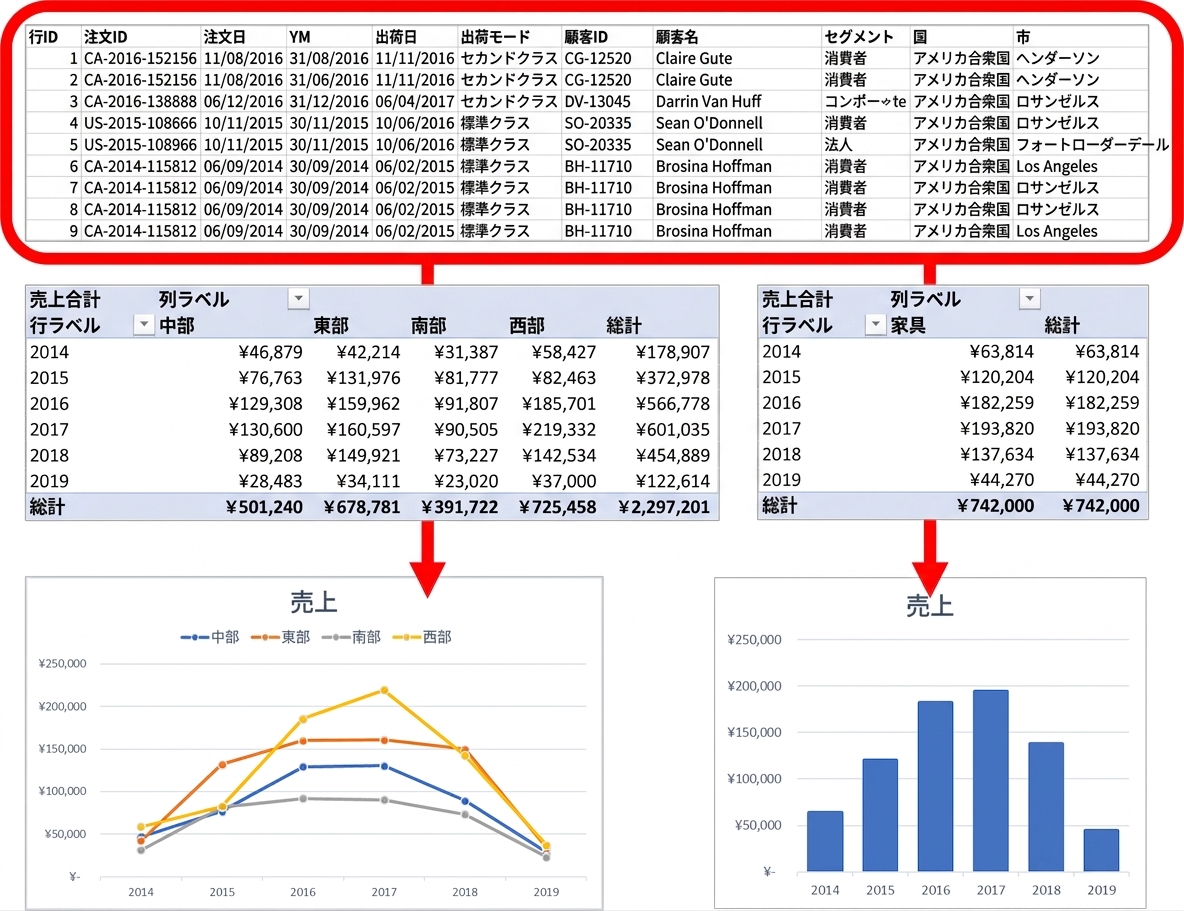Image resolution: width=1184 pixels, height=911 pixels.
Task: Select the 顧客ID column header cell
Action: pyautogui.click(x=607, y=37)
